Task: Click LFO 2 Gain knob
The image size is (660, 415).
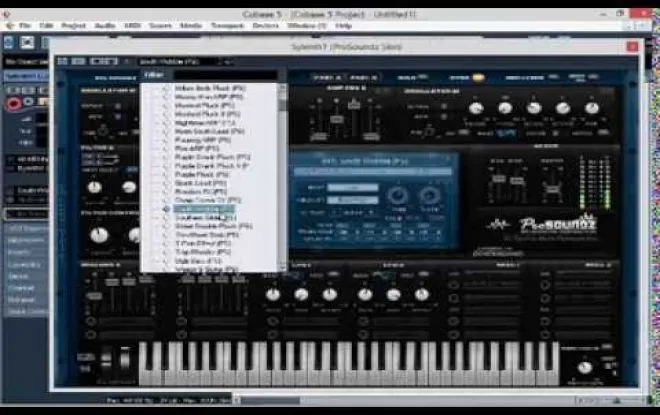Action: [394, 295]
